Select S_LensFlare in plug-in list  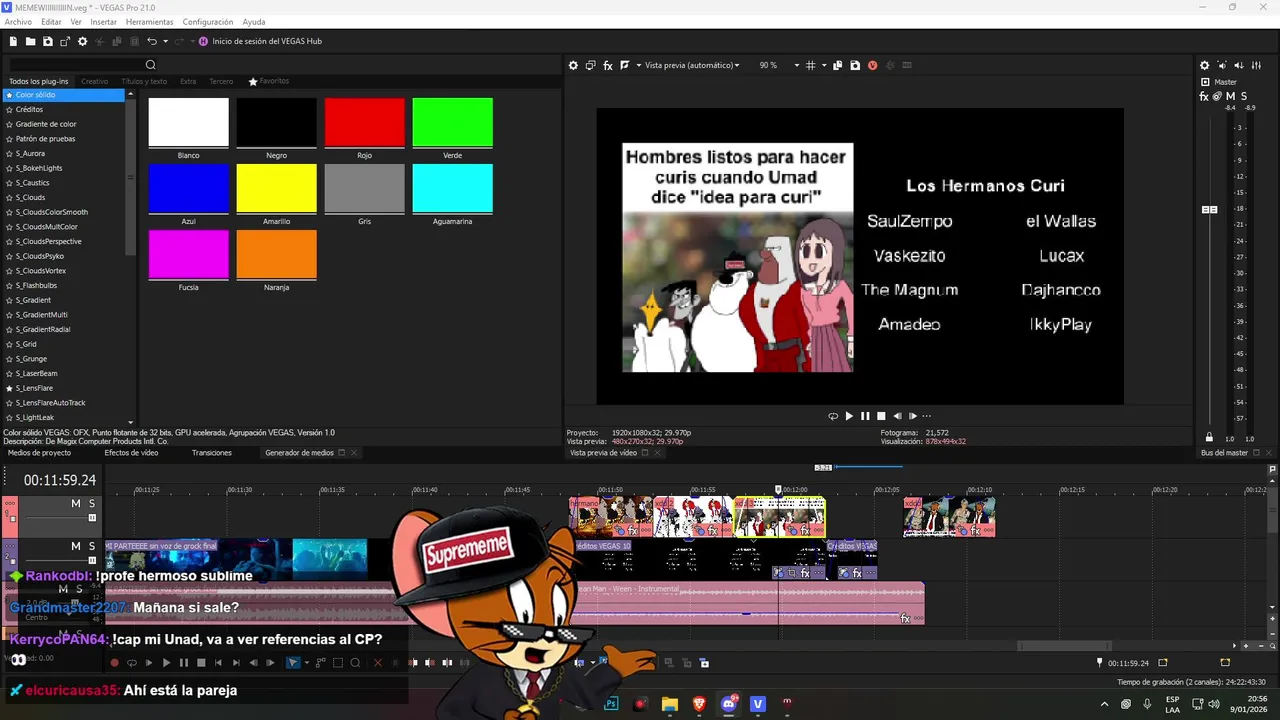[34, 388]
